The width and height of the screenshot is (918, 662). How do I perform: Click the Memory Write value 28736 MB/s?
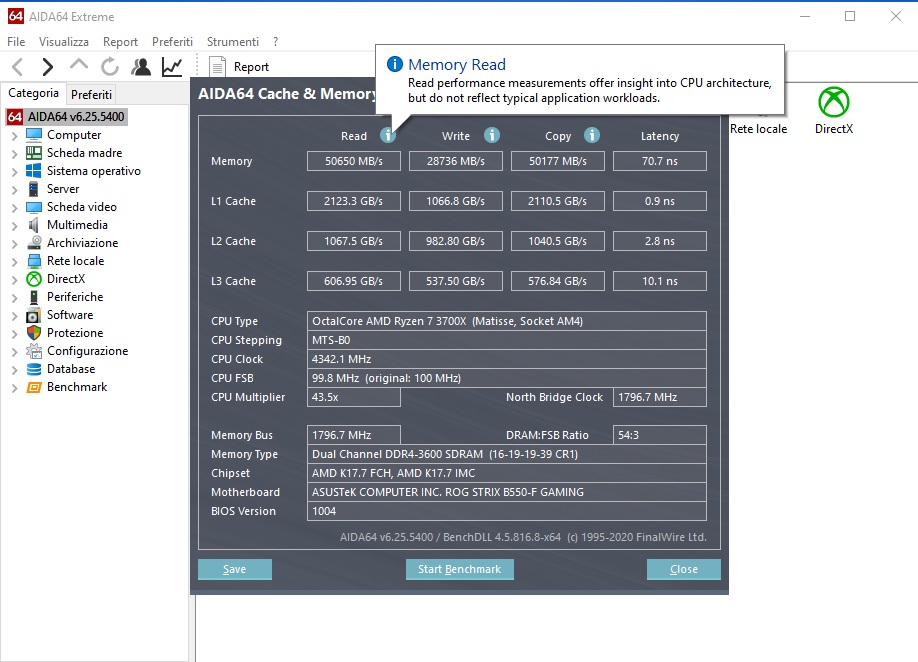coord(455,161)
